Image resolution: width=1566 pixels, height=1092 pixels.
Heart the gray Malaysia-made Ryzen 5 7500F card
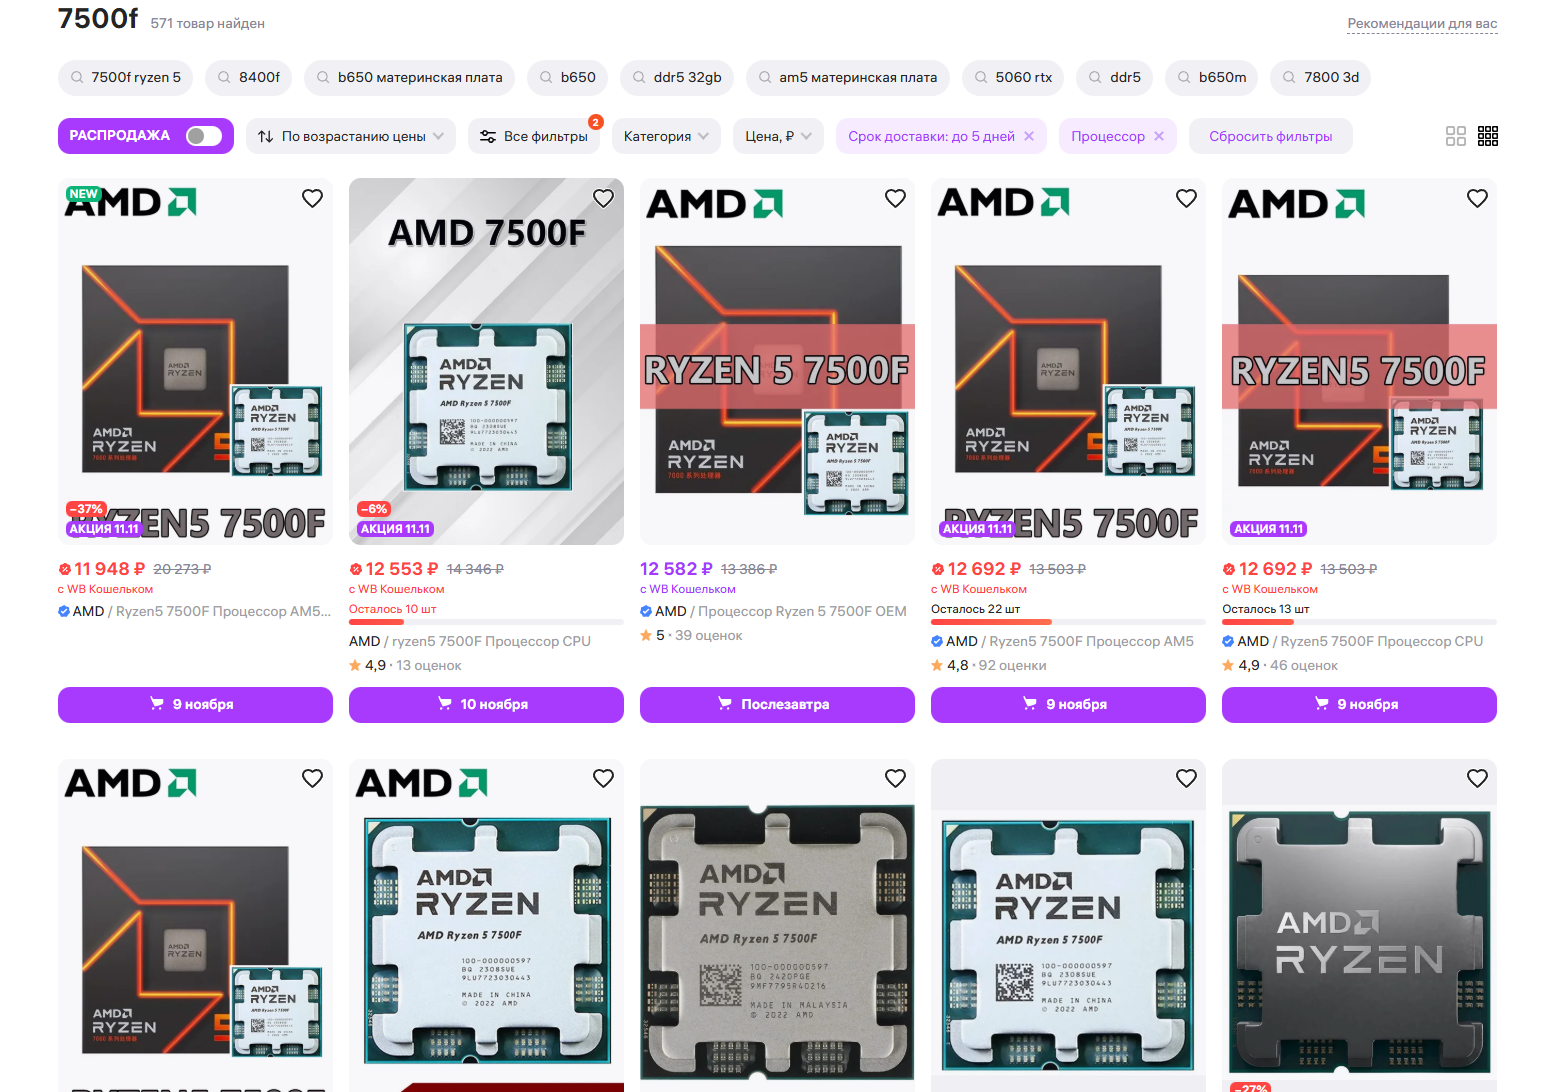click(895, 778)
